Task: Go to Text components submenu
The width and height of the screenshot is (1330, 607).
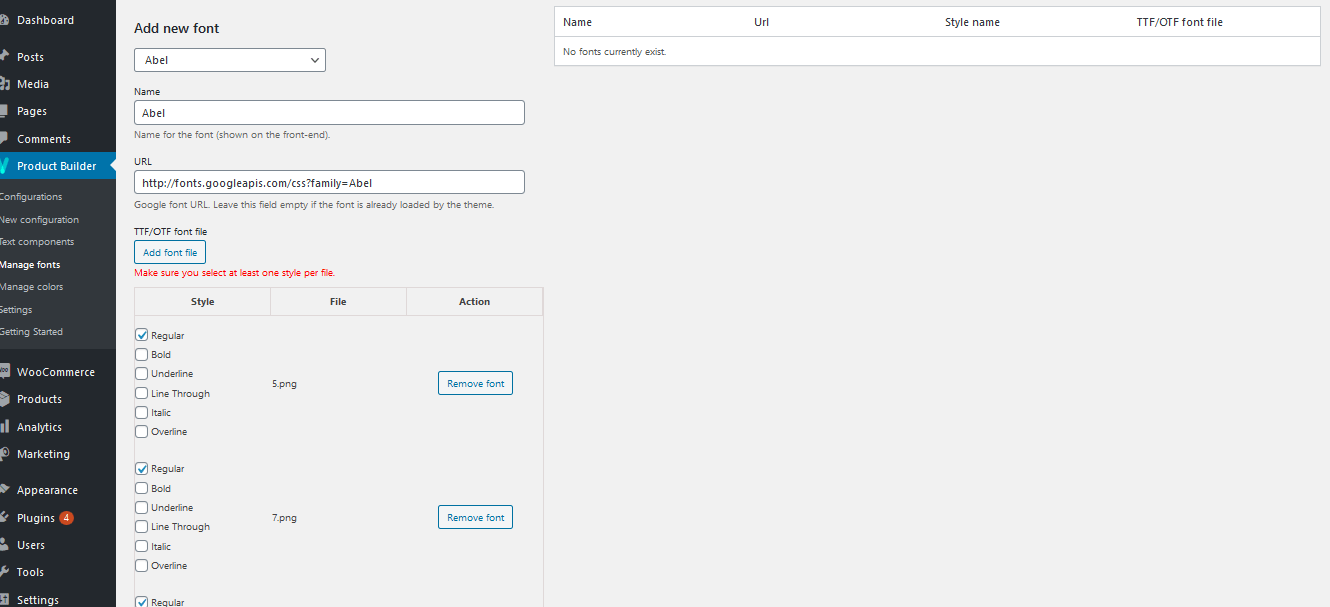Action: pyautogui.click(x=37, y=242)
